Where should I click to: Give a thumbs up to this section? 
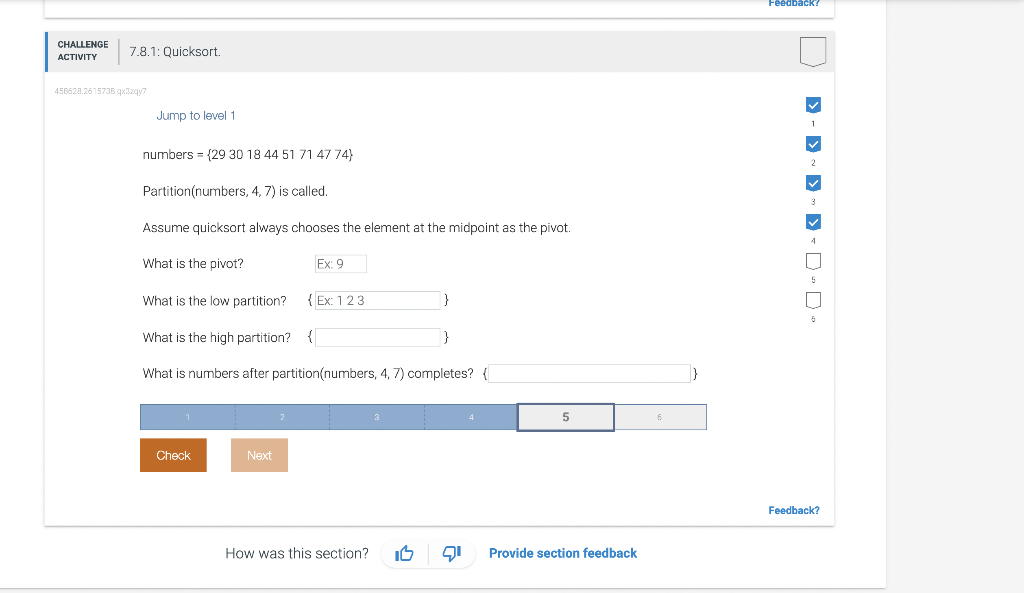(x=404, y=553)
